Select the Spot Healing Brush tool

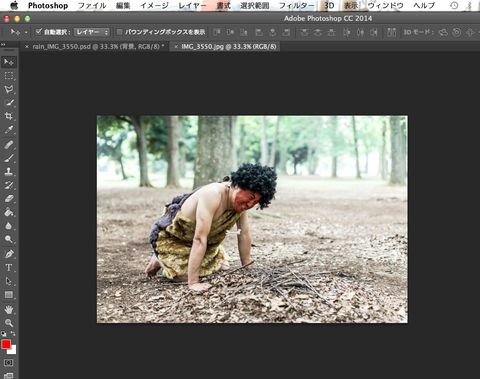[x=9, y=144]
